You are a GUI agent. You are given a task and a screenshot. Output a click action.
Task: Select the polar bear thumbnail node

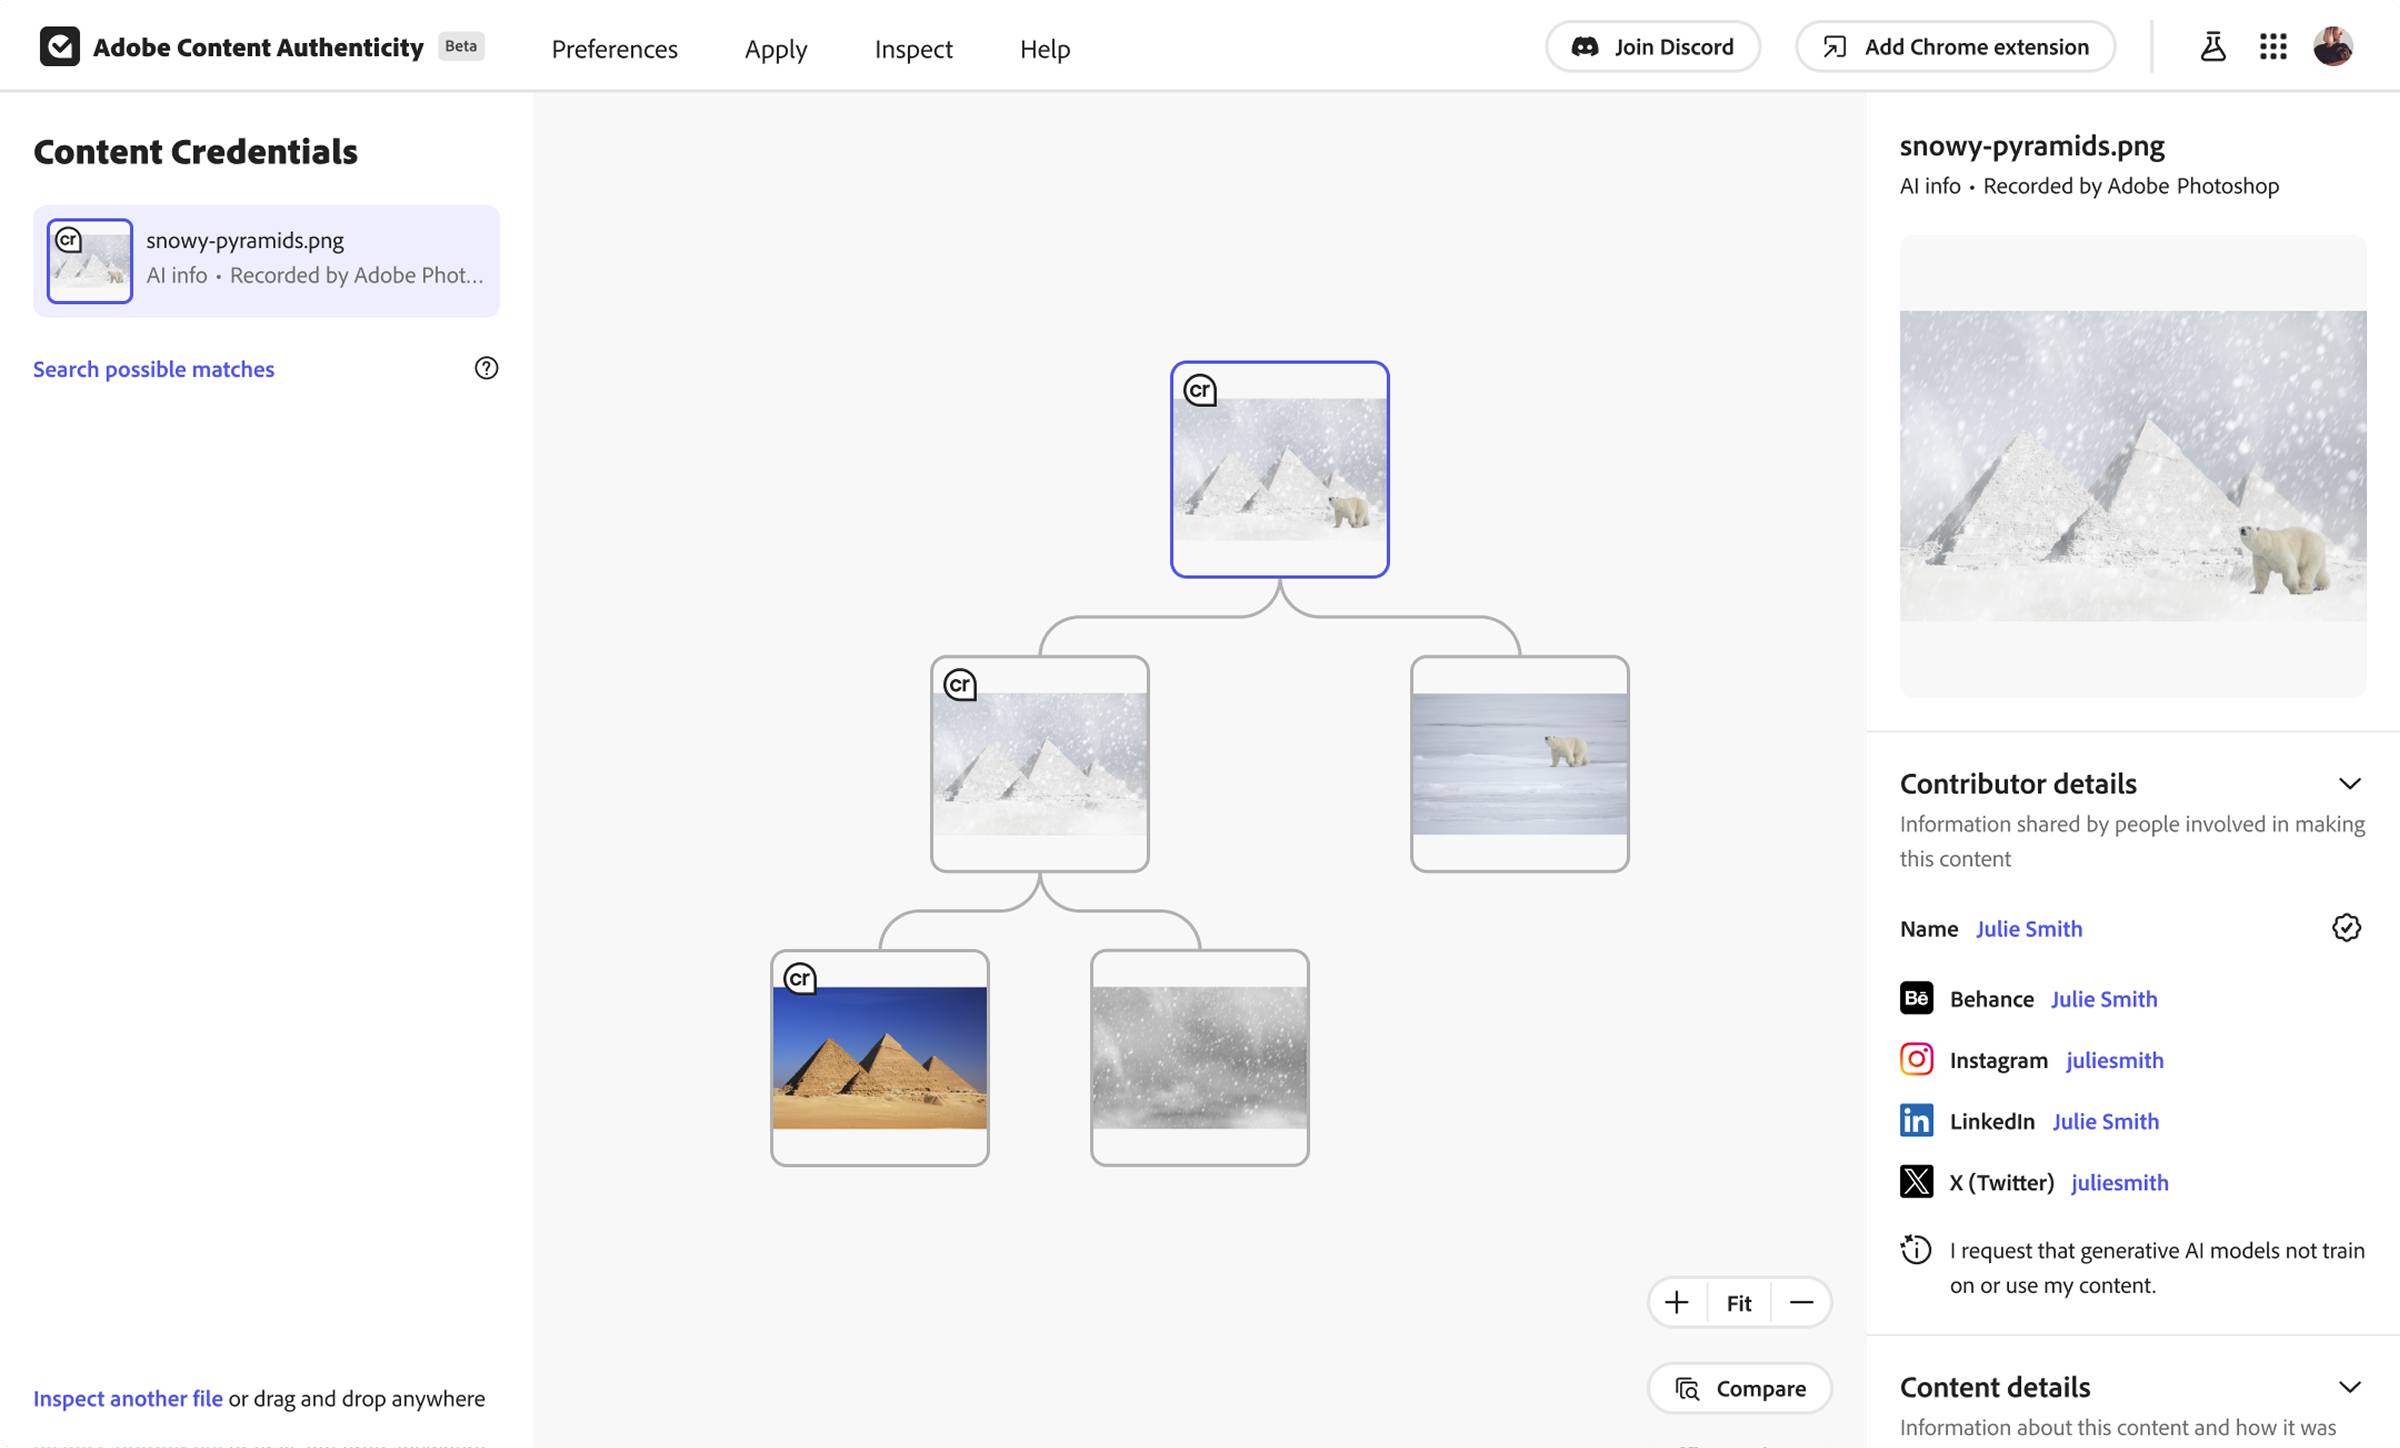1519,764
